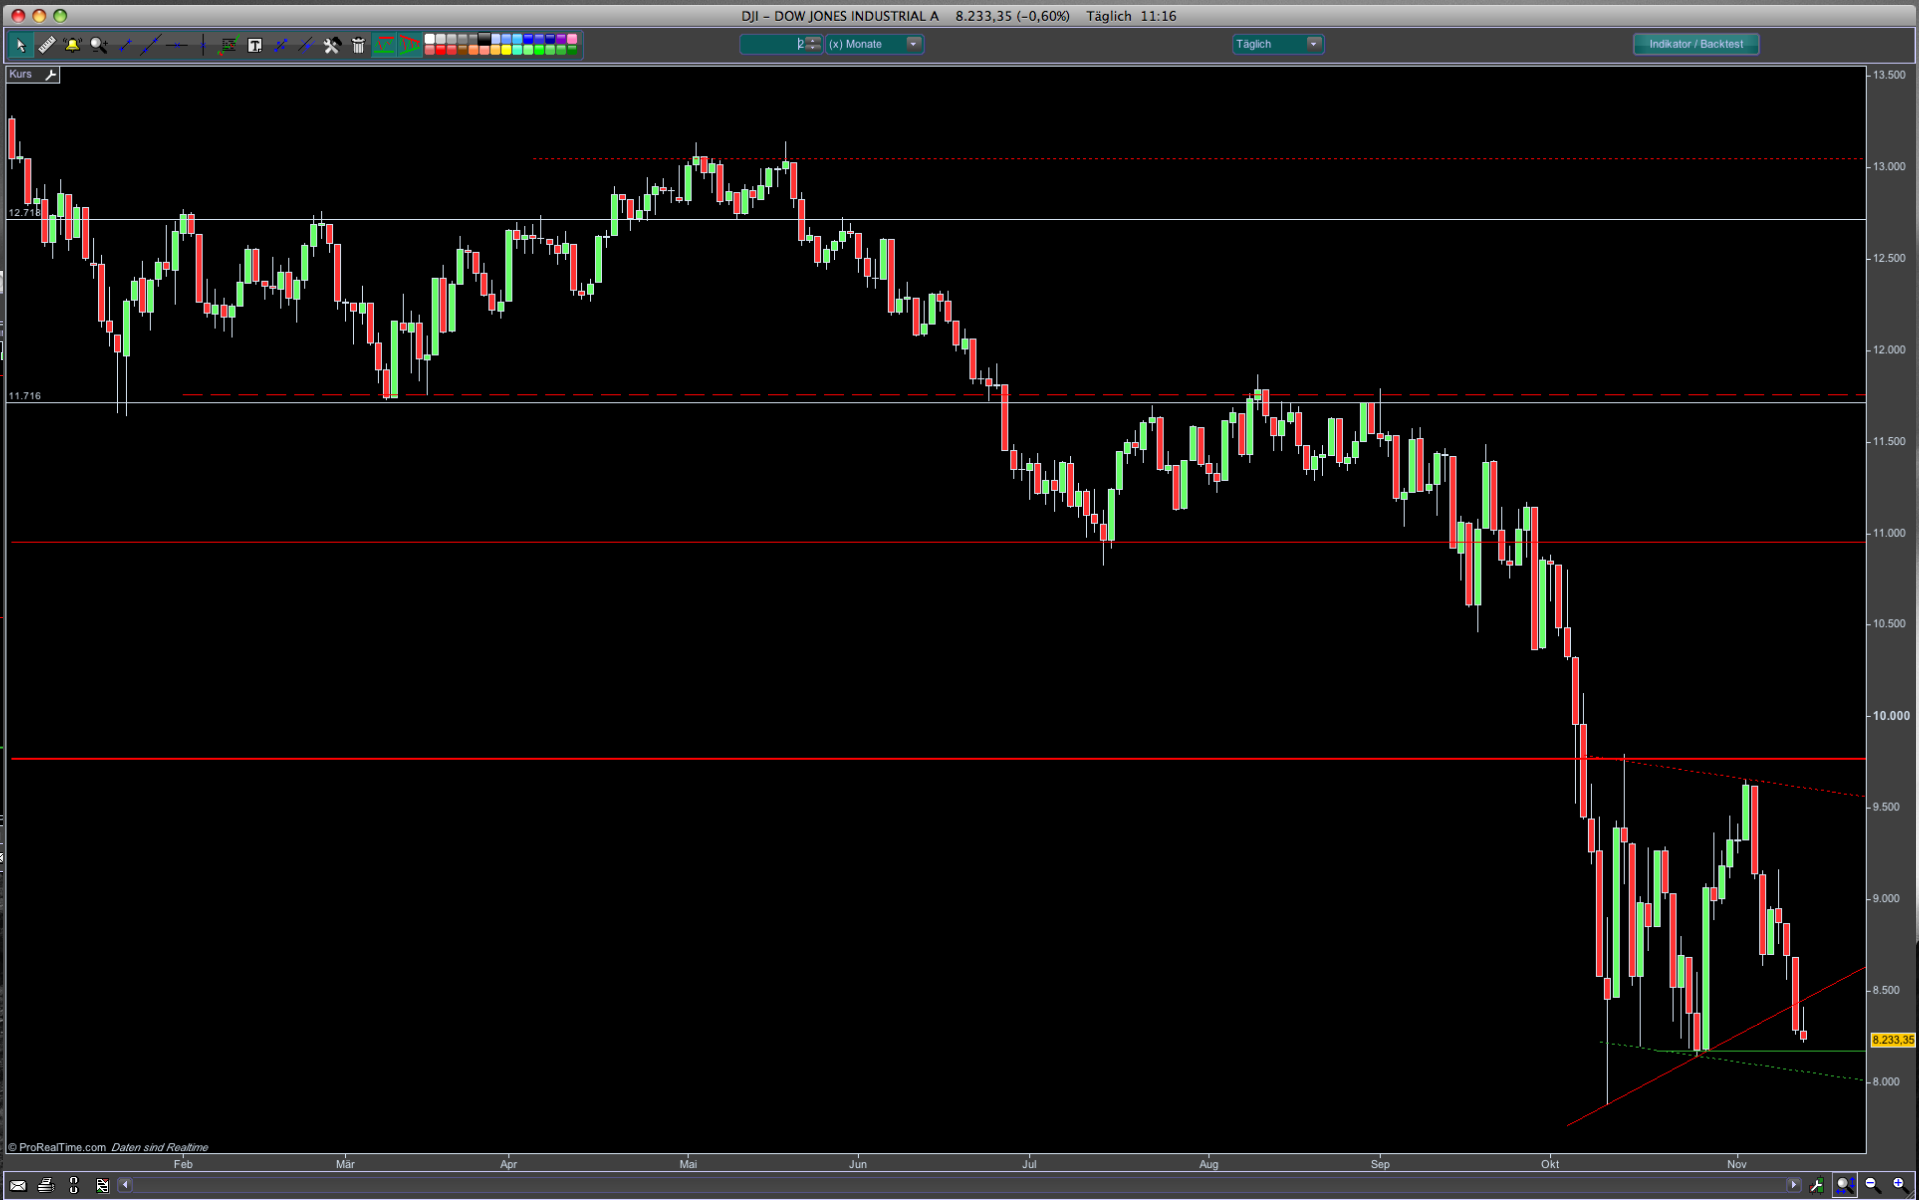Click the 10.000 price axis label
Viewport: 1919px width, 1200px height.
tap(1890, 716)
